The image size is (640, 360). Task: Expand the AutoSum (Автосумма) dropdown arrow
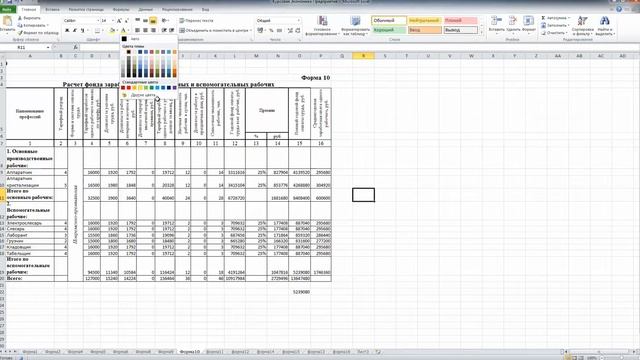569,18
